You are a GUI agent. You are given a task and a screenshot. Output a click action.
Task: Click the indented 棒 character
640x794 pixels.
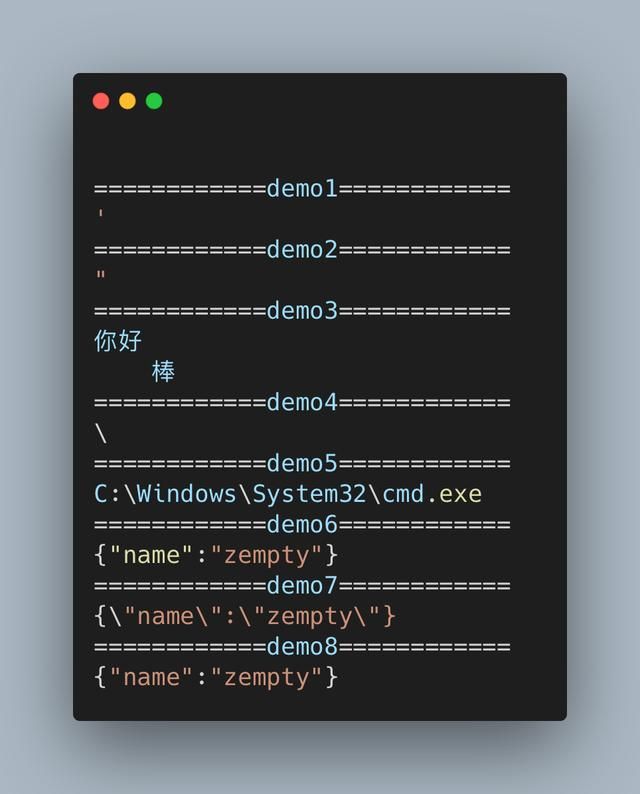click(163, 372)
